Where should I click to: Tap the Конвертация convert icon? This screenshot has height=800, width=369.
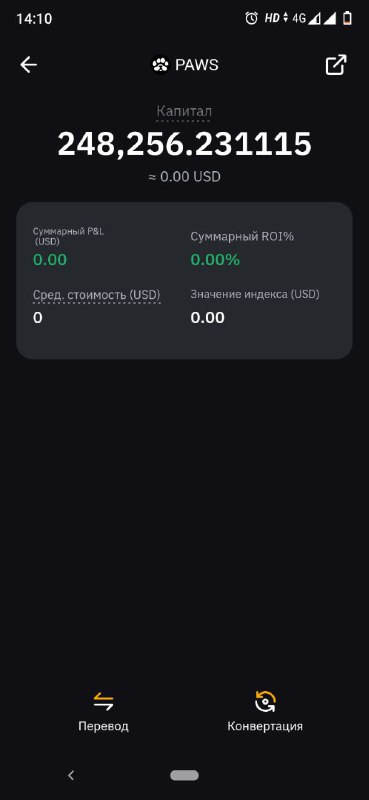[x=265, y=702]
